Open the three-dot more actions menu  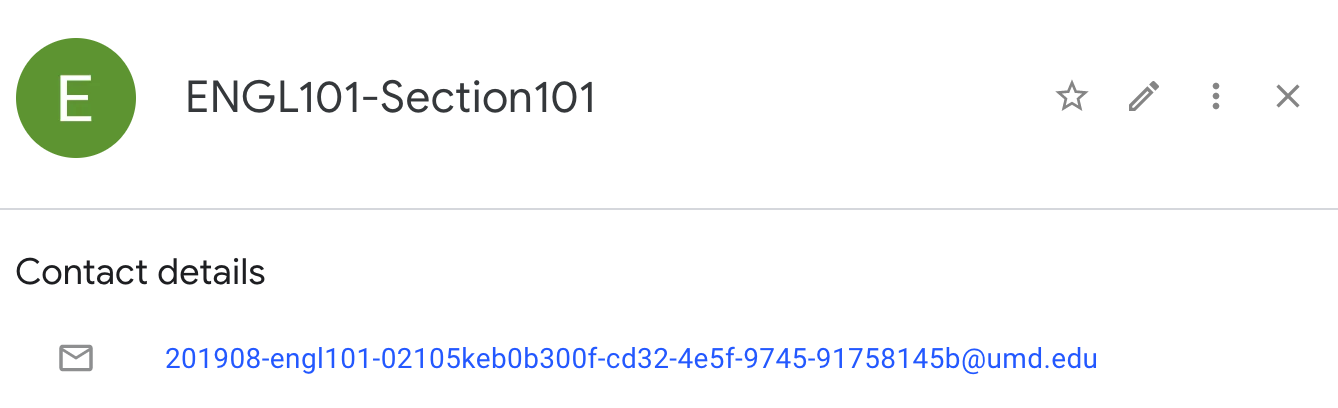click(x=1216, y=97)
